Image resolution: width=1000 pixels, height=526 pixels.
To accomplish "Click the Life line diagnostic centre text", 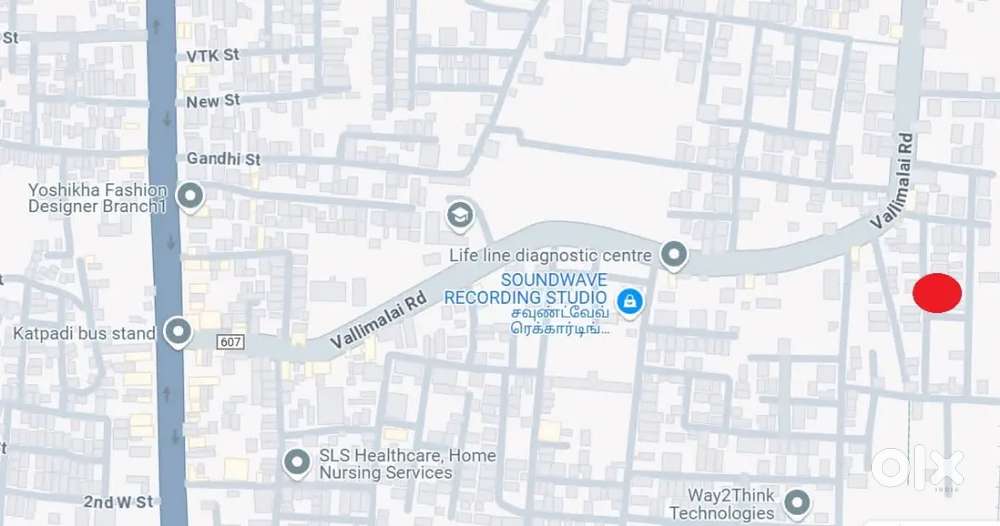I will pos(550,256).
